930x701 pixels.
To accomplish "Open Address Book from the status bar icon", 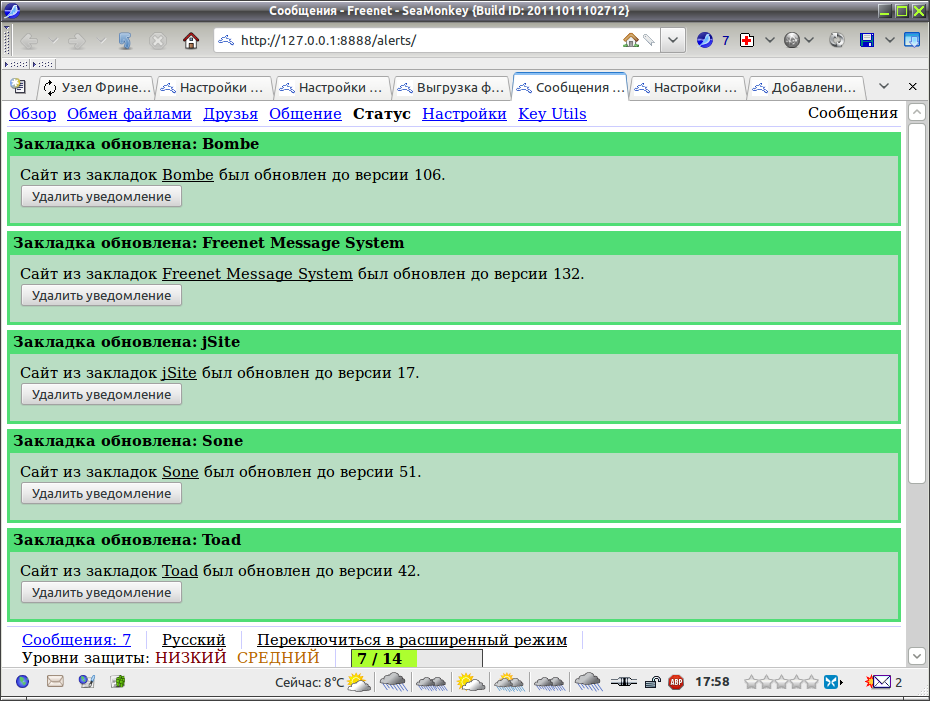I will (x=118, y=681).
